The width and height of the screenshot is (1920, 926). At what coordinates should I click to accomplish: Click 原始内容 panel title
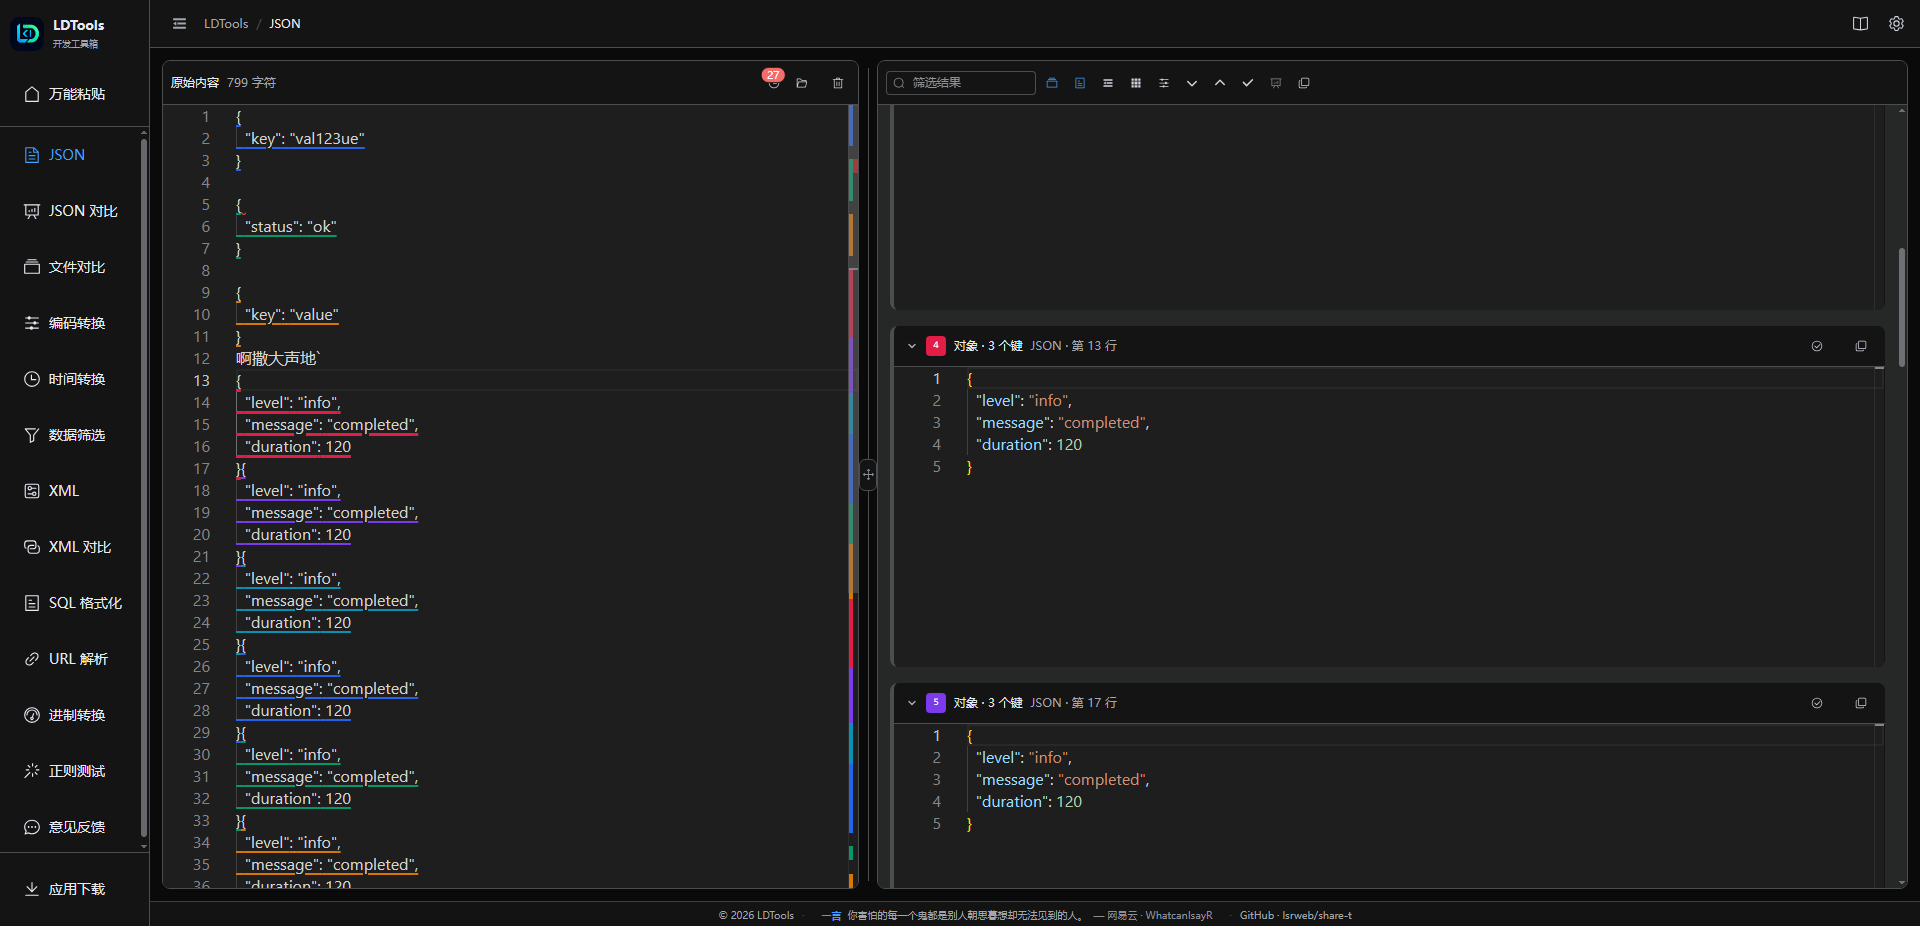pyautogui.click(x=195, y=83)
